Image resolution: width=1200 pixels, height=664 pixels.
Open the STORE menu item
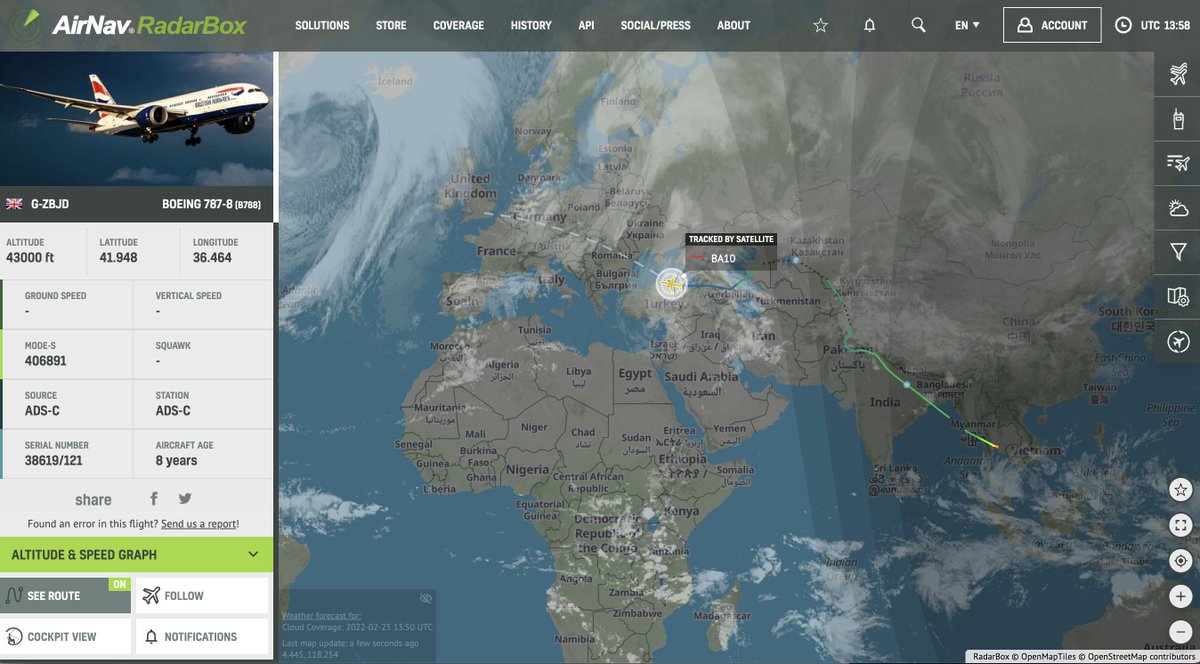[391, 25]
